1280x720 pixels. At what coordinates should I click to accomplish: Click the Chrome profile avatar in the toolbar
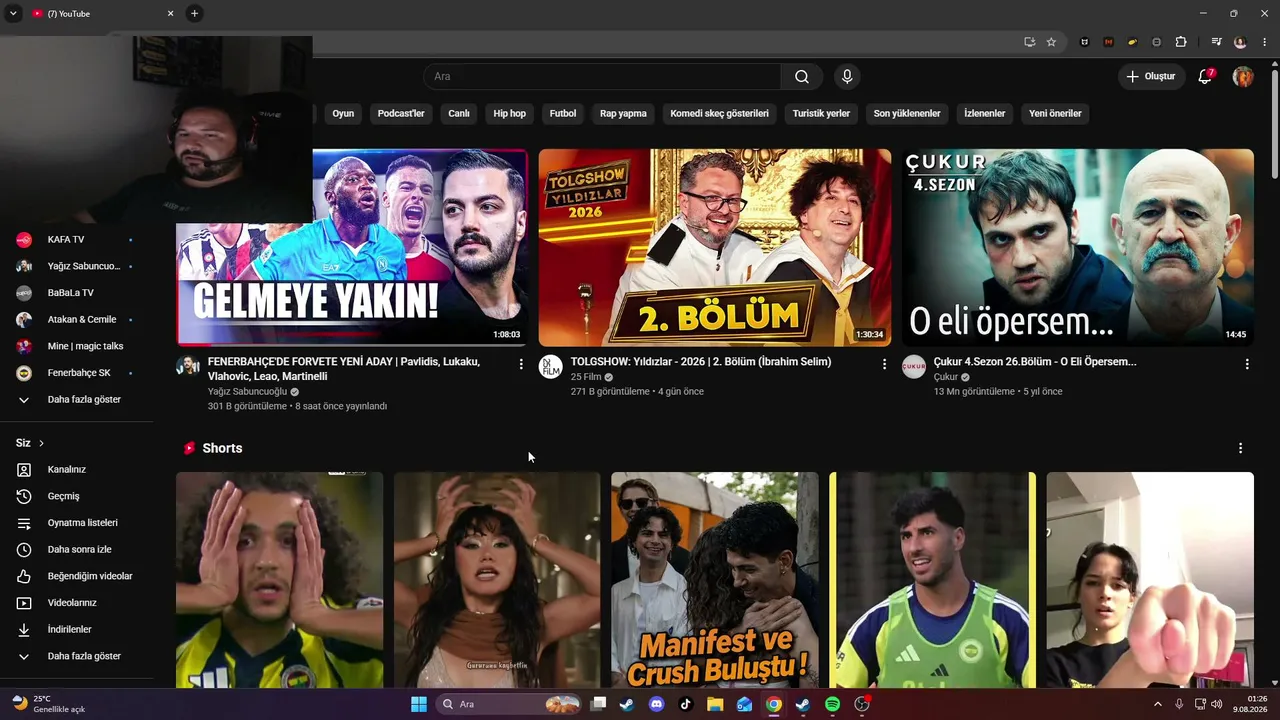click(1240, 42)
